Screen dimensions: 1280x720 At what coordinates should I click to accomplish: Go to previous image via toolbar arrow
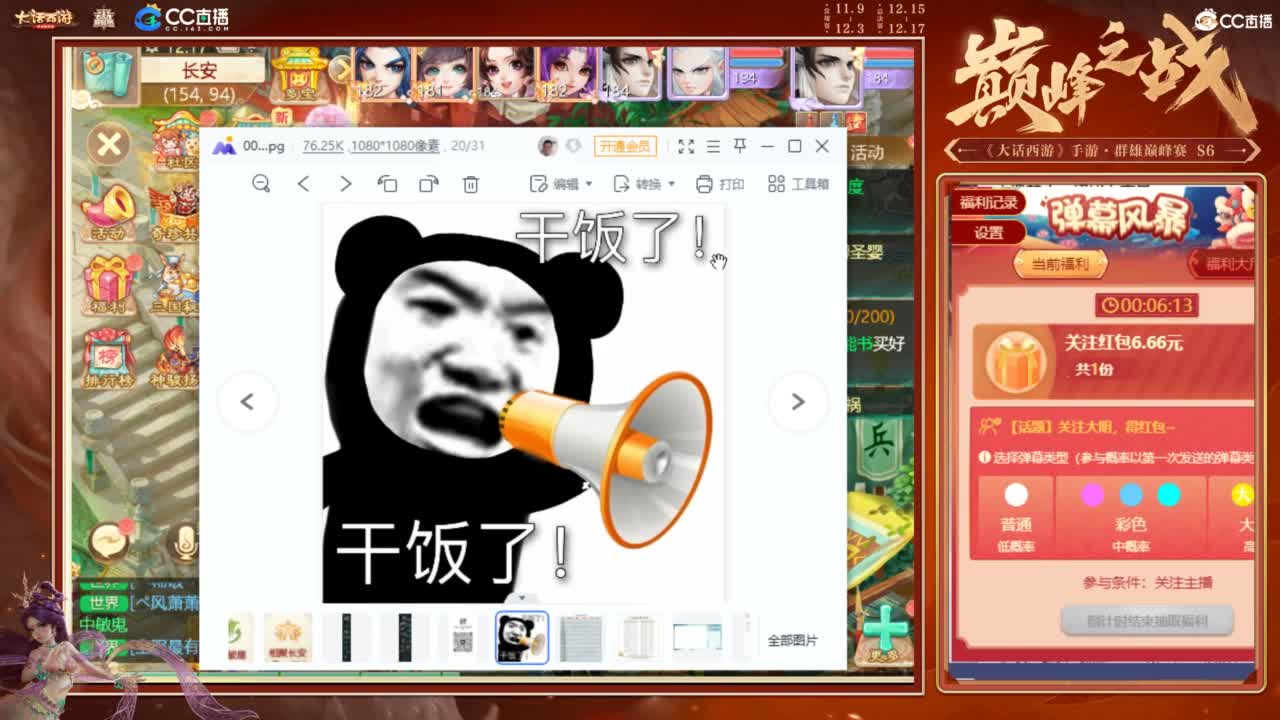[303, 184]
